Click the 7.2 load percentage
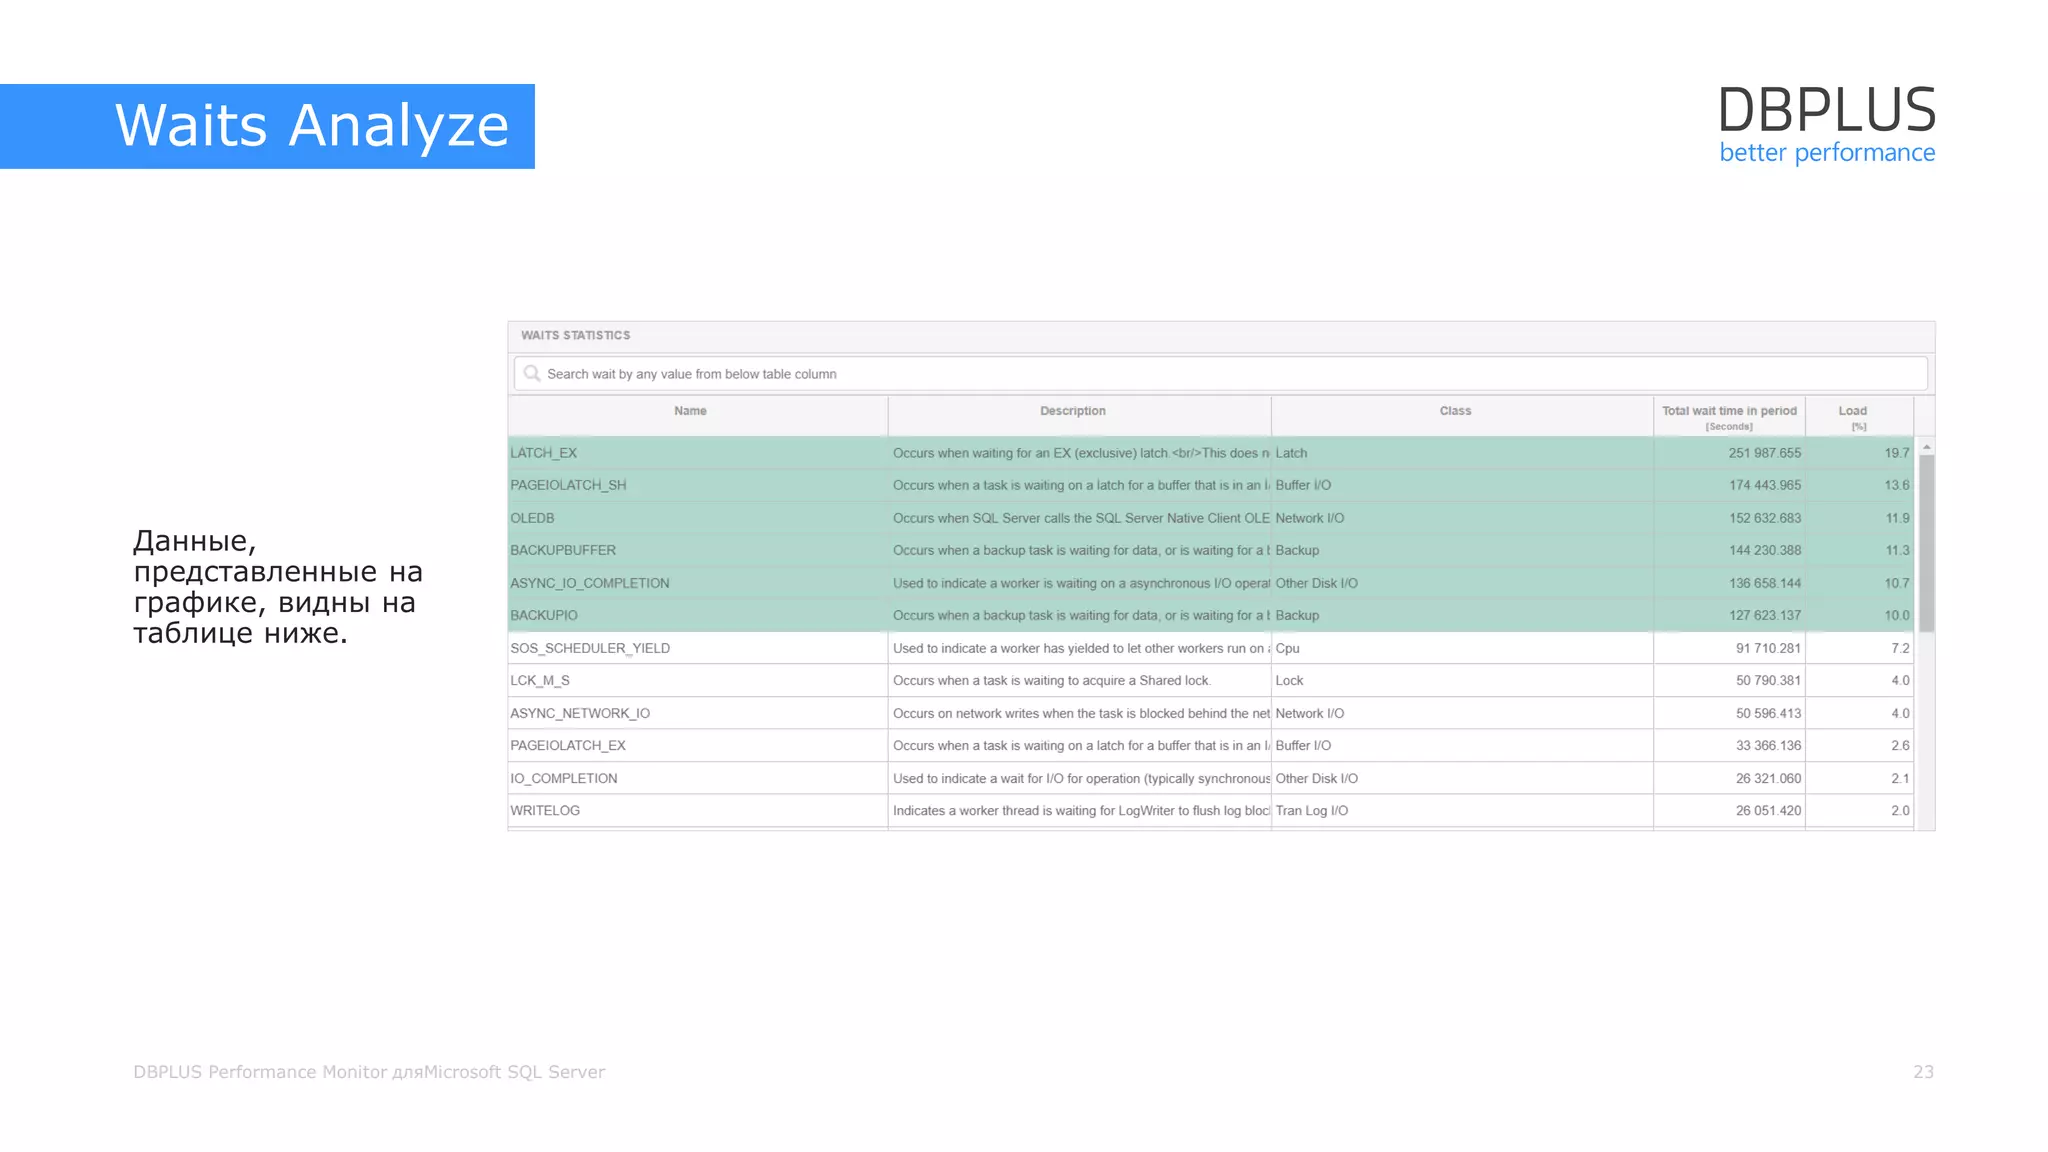Viewport: 2048px width, 1152px height. (1900, 648)
